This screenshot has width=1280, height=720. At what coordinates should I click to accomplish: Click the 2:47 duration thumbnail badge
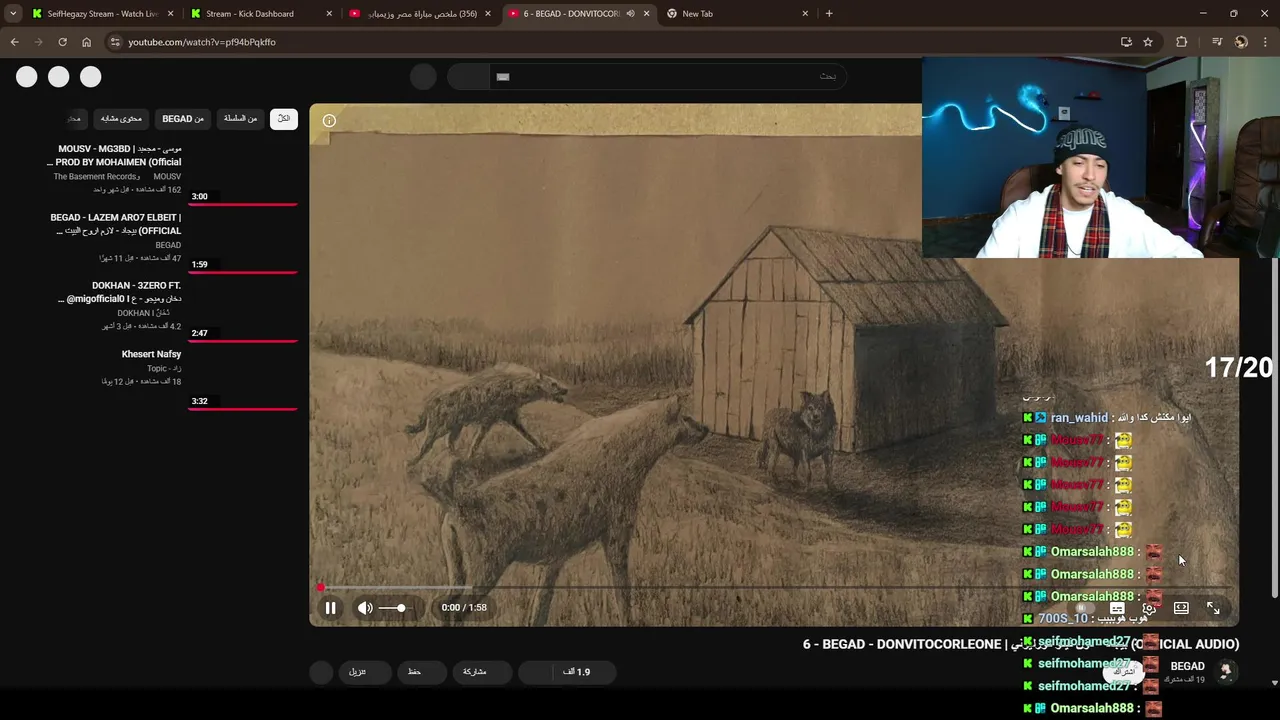click(200, 333)
